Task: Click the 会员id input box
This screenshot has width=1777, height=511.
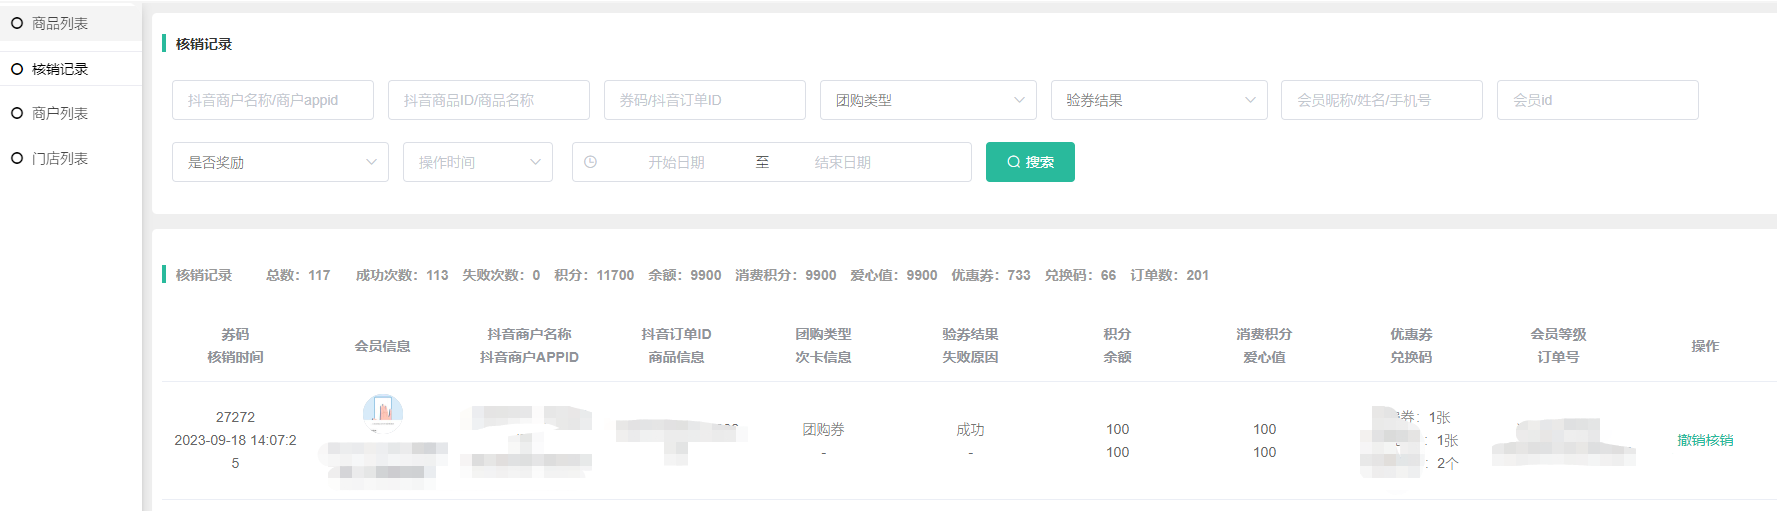Action: pyautogui.click(x=1597, y=100)
